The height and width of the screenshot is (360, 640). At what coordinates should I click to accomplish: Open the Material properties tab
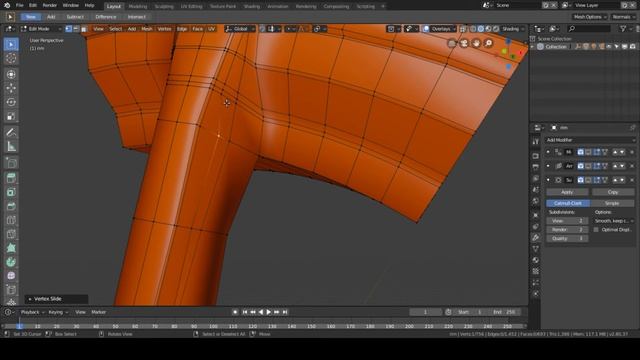click(x=536, y=260)
